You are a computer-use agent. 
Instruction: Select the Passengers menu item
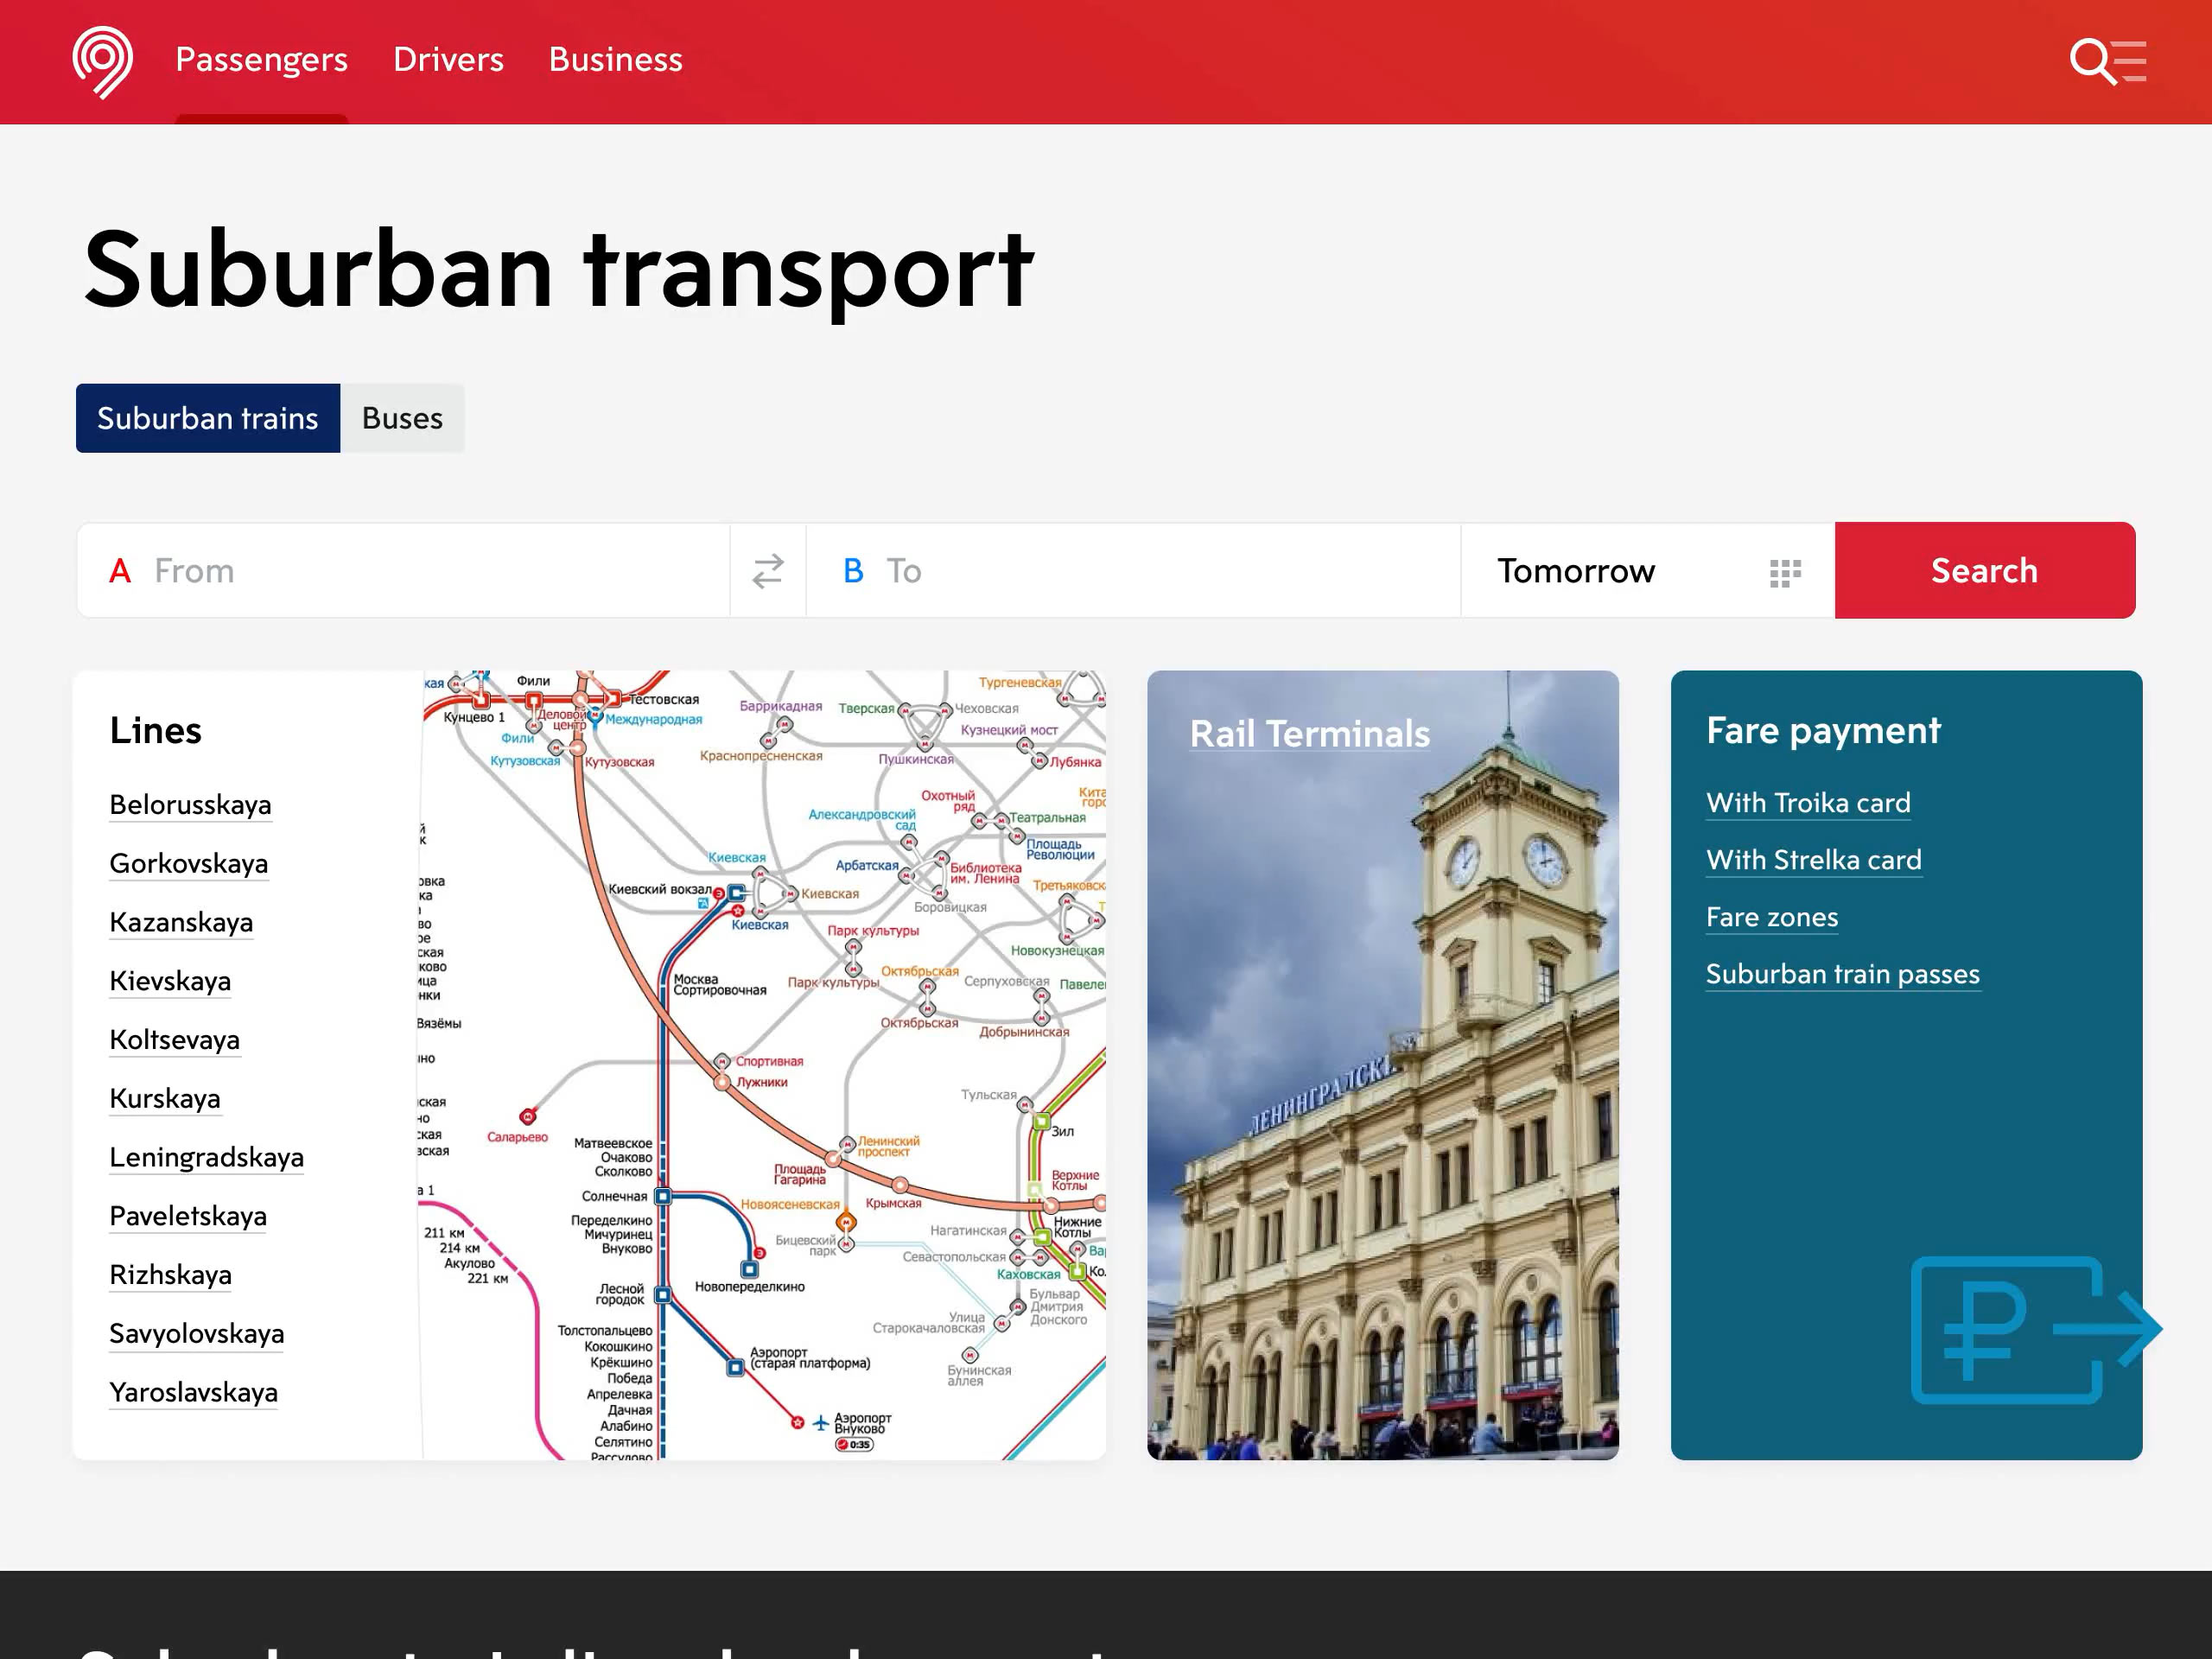coord(261,60)
